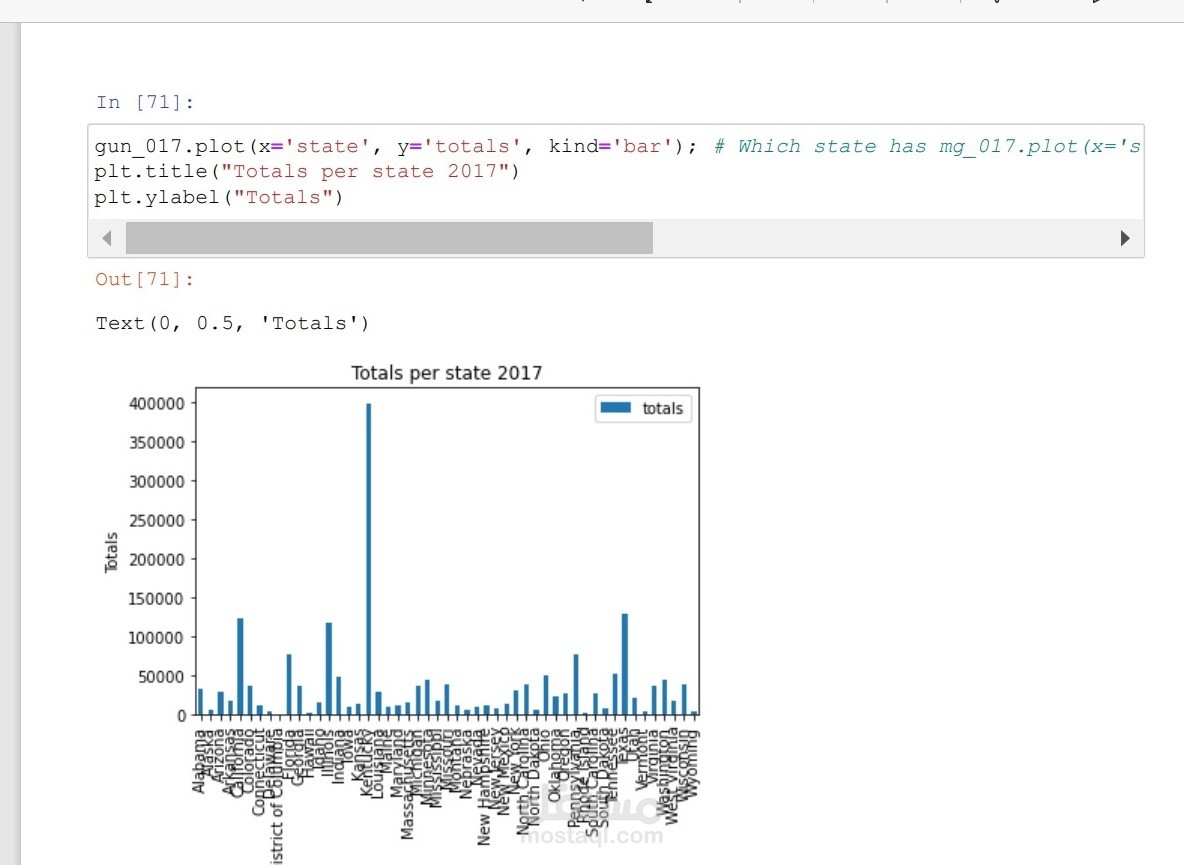The image size is (1184, 865).
Task: Click the horizontal scrollbar thumb under the code
Action: [390, 238]
